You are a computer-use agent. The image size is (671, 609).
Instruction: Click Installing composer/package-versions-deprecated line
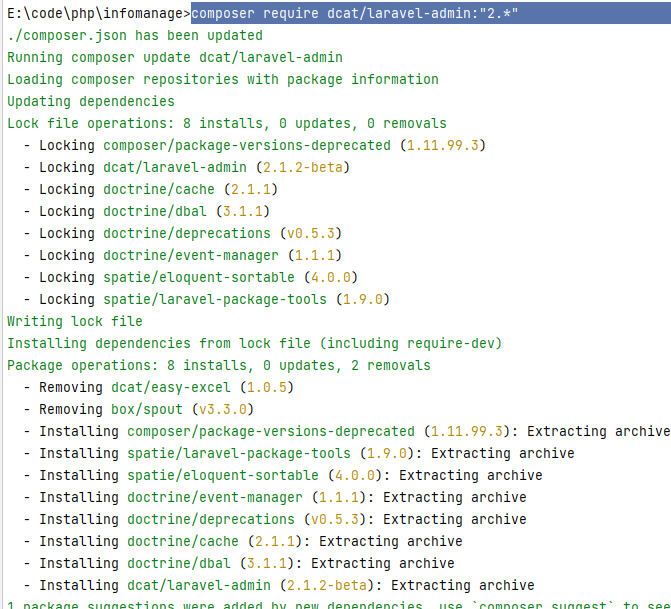click(x=347, y=431)
